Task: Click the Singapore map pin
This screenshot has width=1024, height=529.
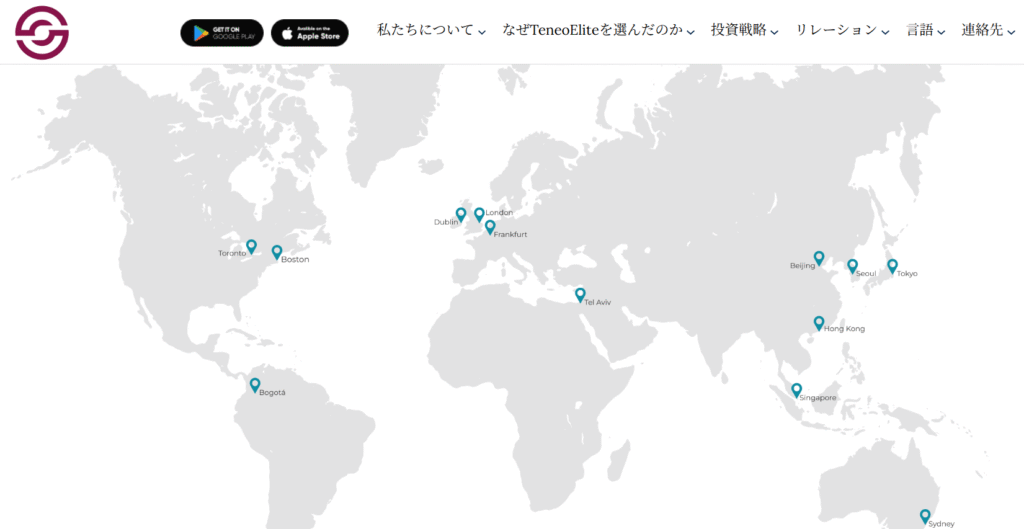Action: 797,391
